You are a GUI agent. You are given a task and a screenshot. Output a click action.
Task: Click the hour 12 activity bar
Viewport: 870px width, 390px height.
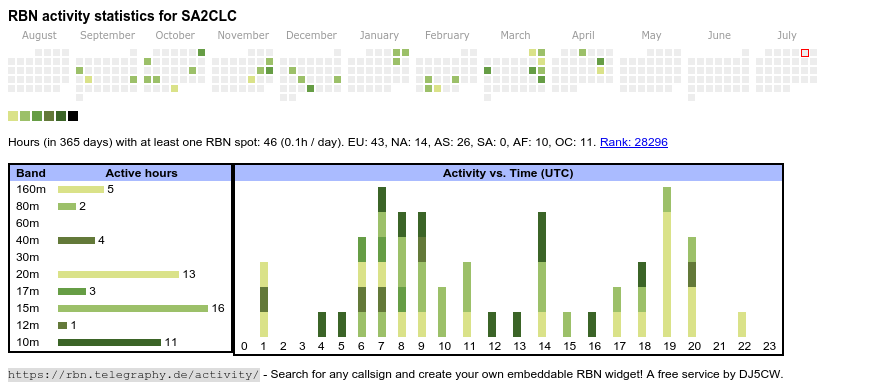492,325
